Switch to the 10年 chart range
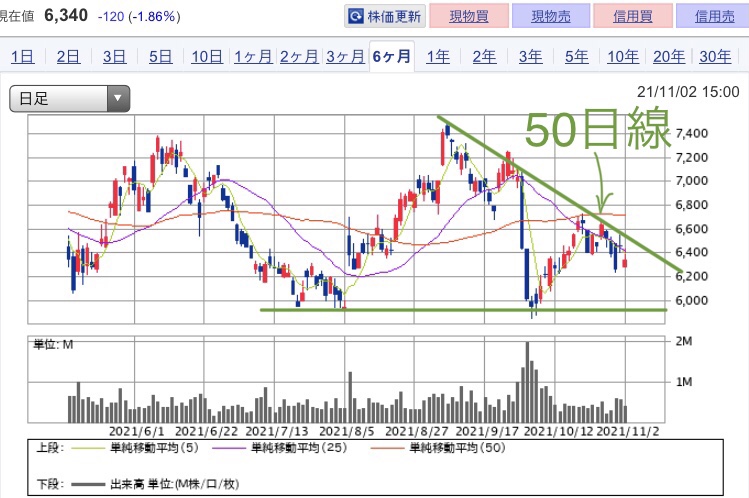 coord(623,57)
